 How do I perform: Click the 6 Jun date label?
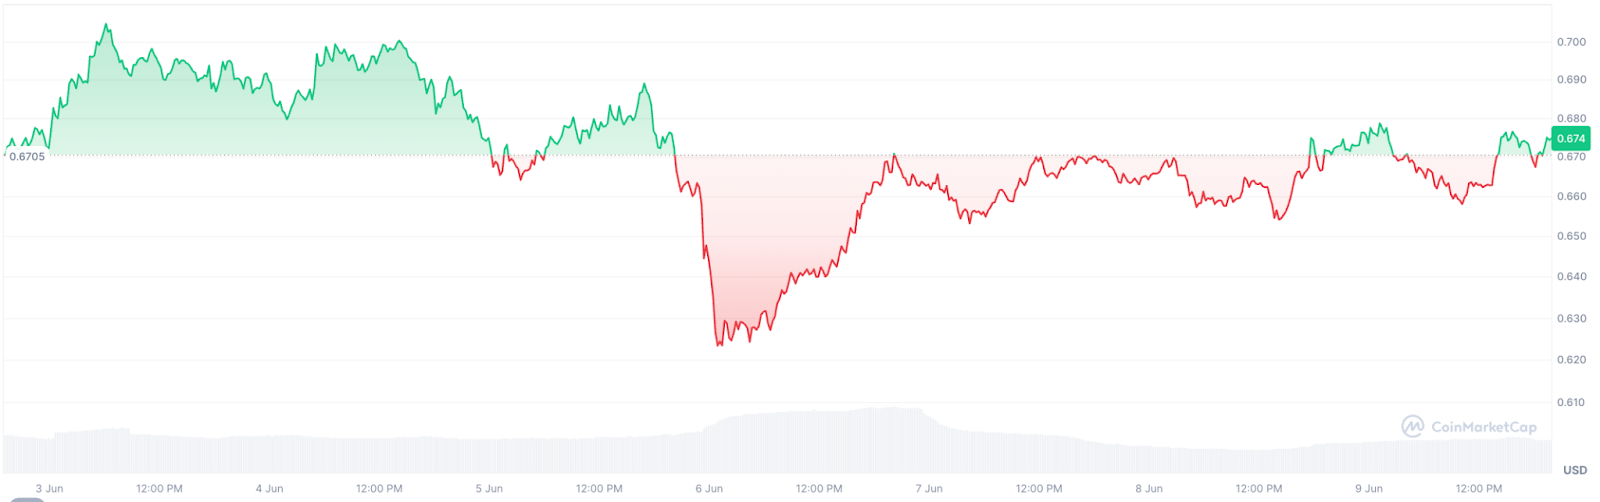pyautogui.click(x=709, y=489)
